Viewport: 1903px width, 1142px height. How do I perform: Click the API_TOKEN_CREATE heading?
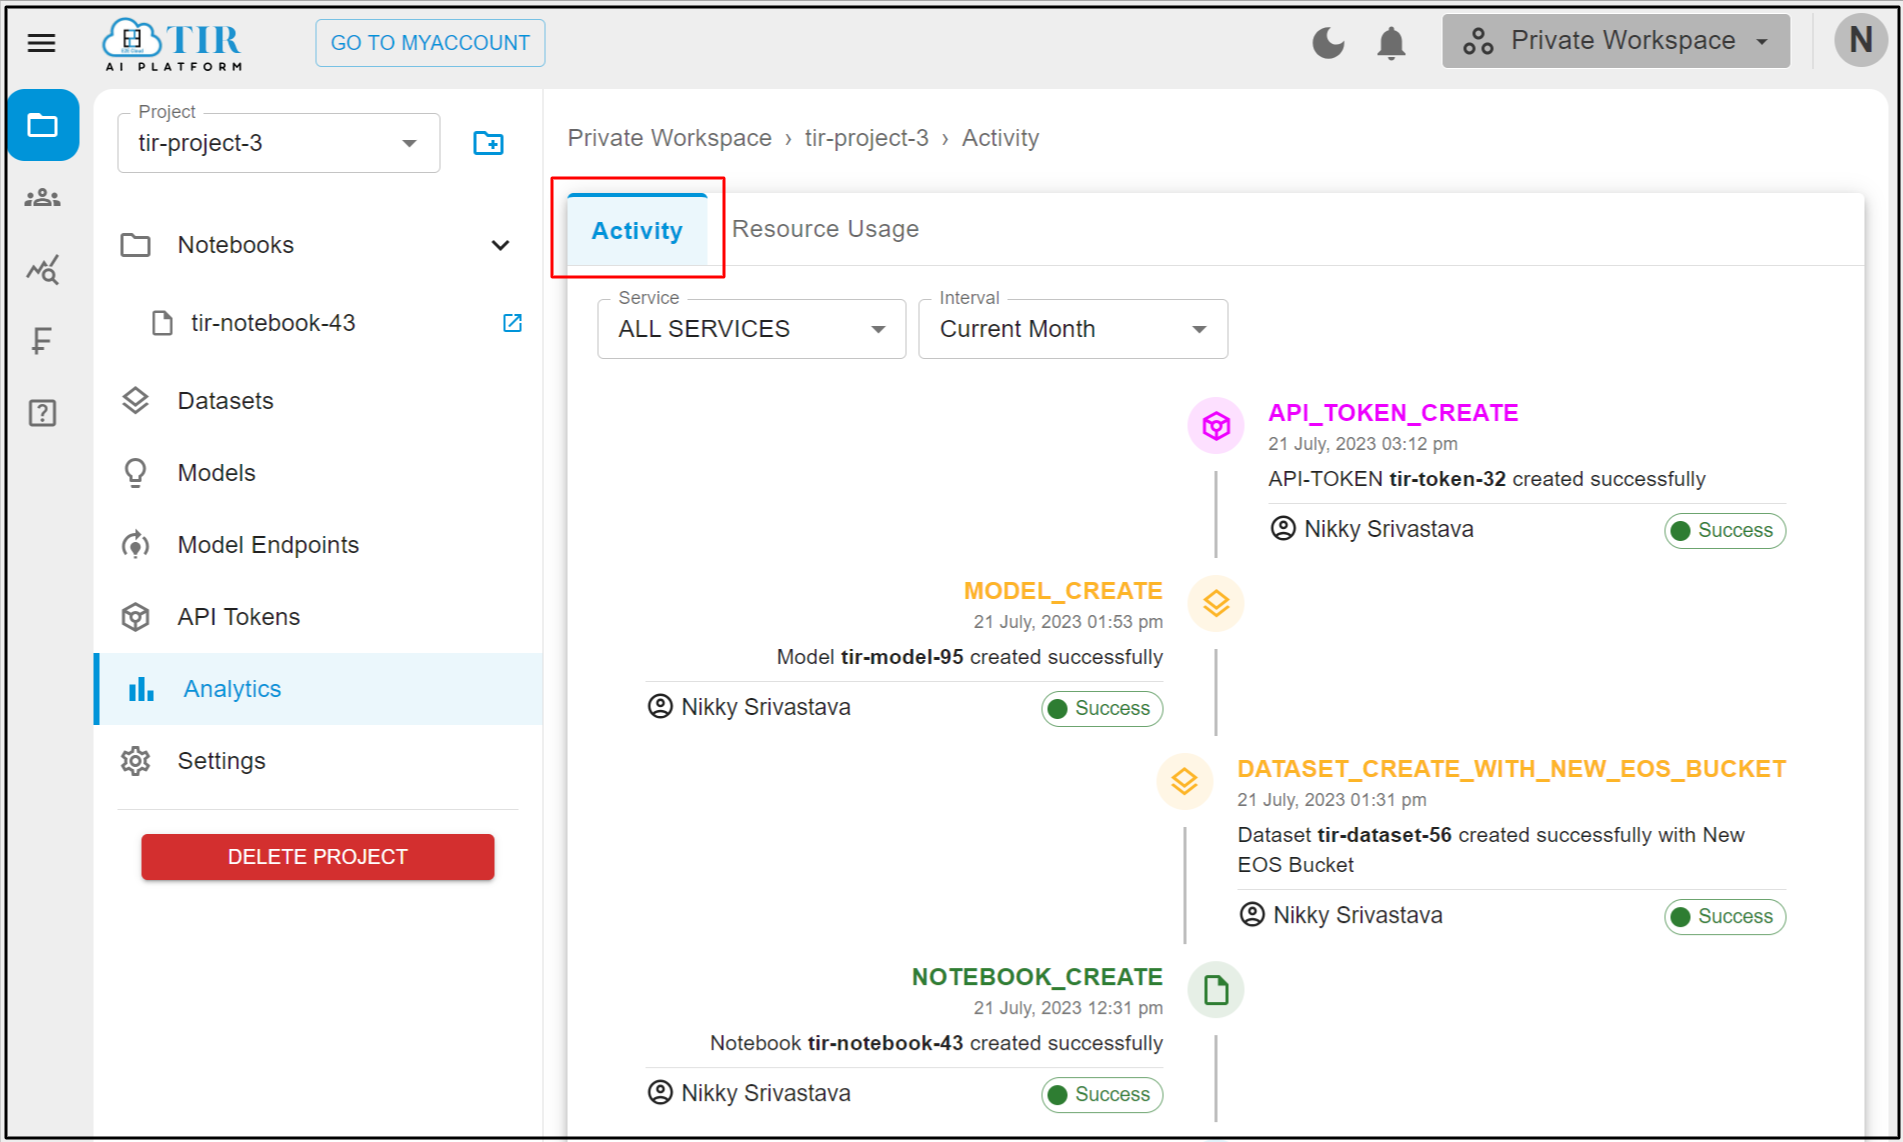1393,413
